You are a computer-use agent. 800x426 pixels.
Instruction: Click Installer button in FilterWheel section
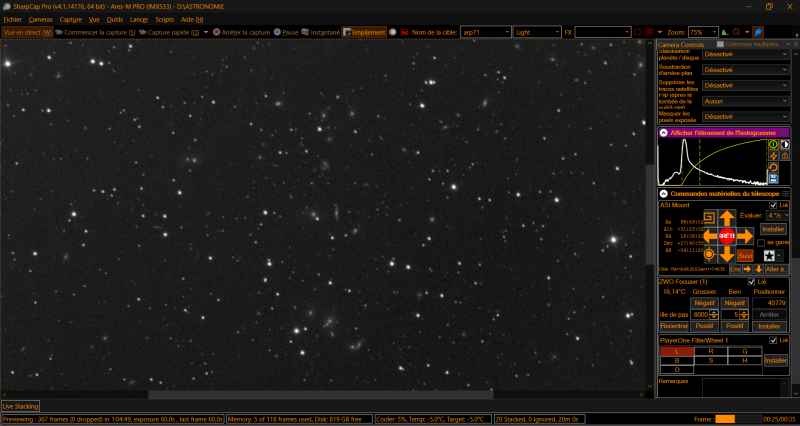pyautogui.click(x=776, y=361)
